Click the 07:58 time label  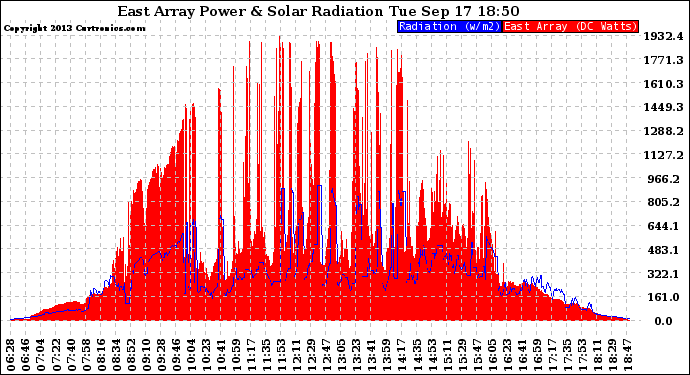86,354
